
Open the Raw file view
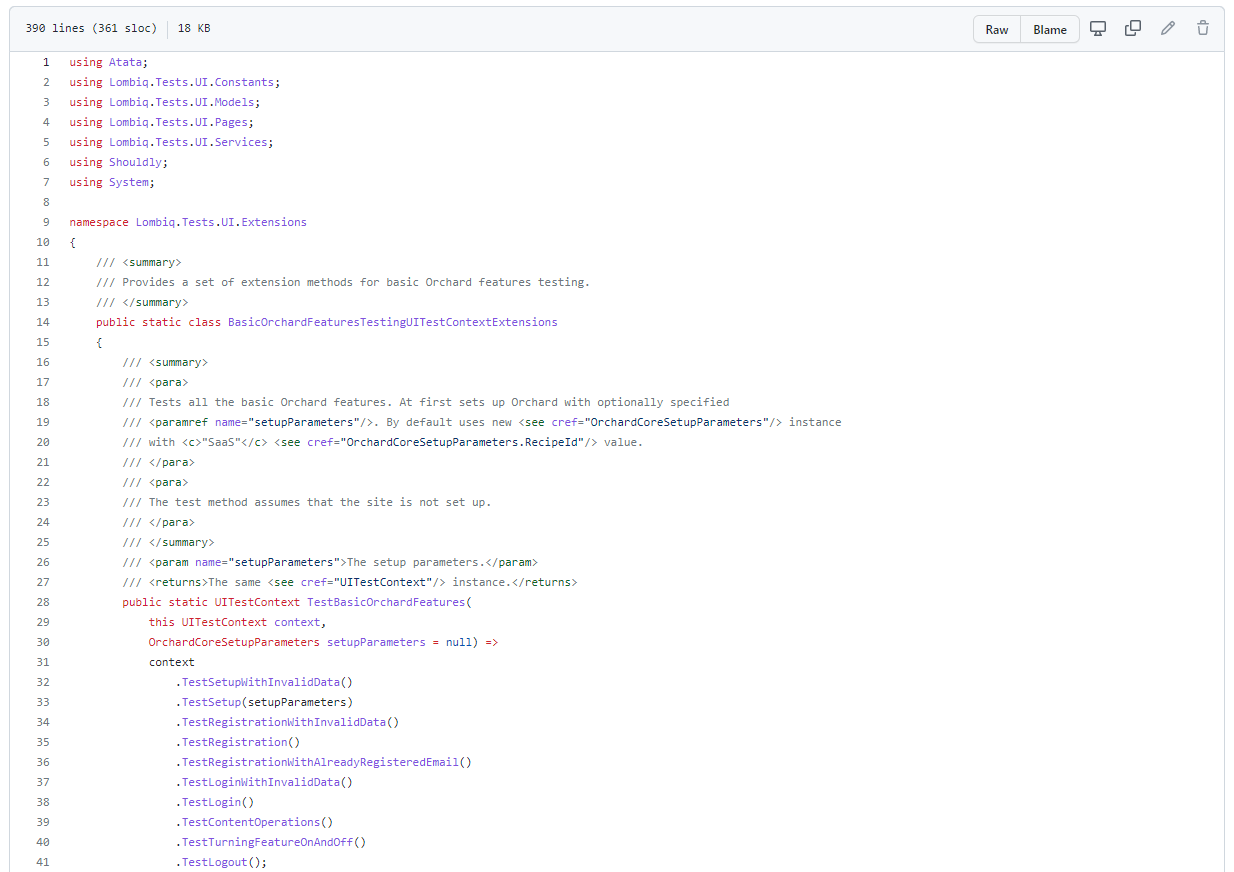coord(997,29)
